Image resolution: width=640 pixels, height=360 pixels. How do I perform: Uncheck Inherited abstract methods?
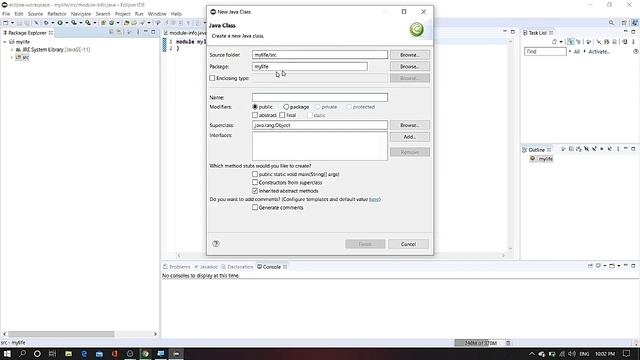255,191
